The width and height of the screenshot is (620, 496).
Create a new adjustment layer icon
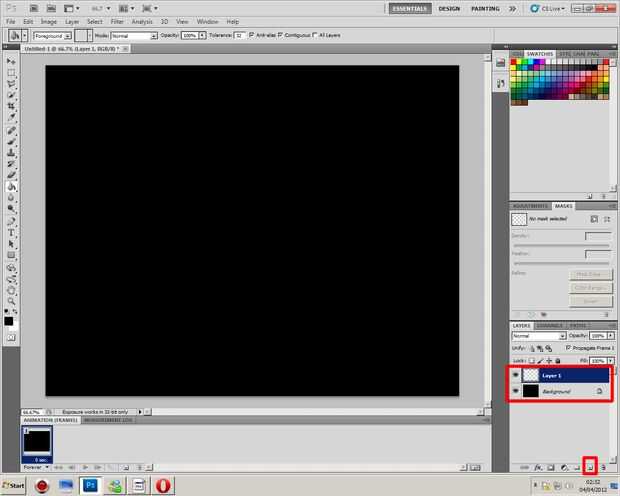pos(564,468)
